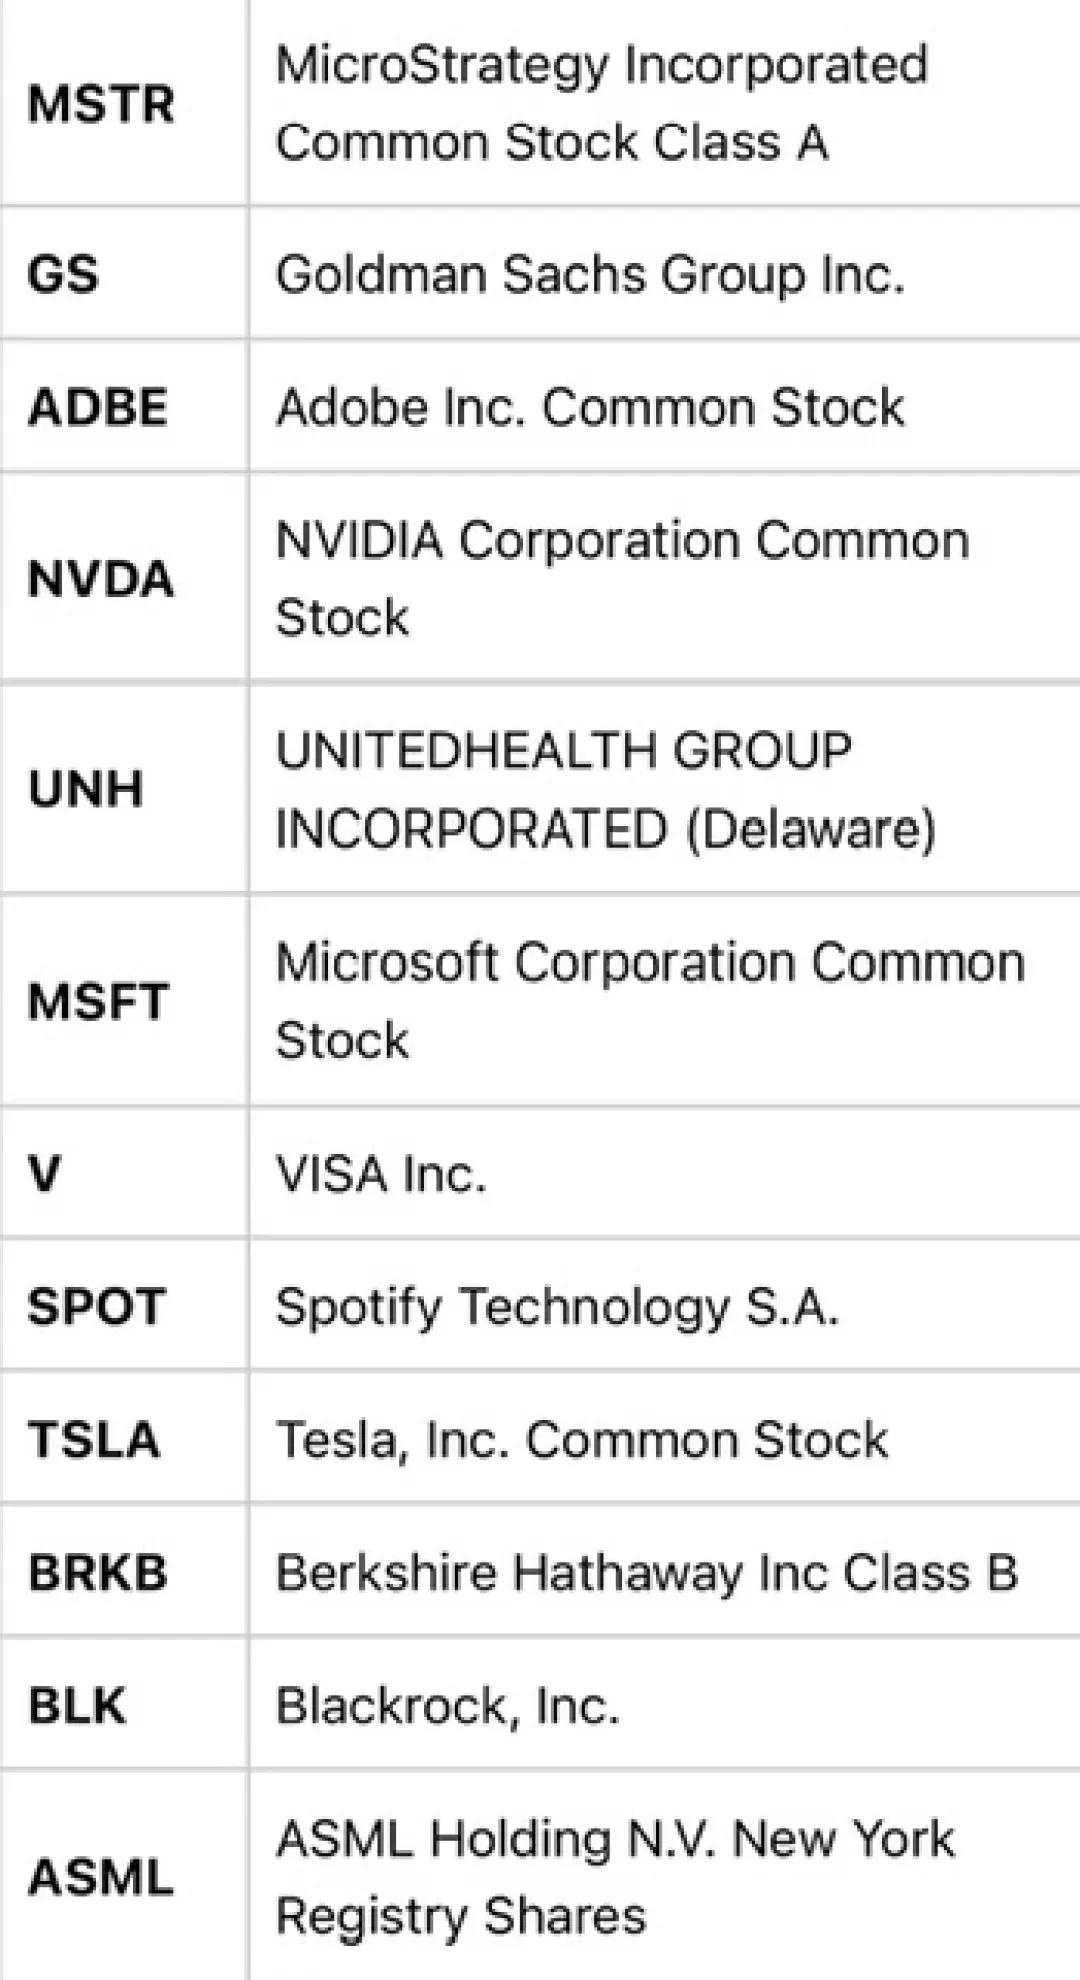Click the GS ticker symbol
The height and width of the screenshot is (1980, 1080).
click(63, 274)
